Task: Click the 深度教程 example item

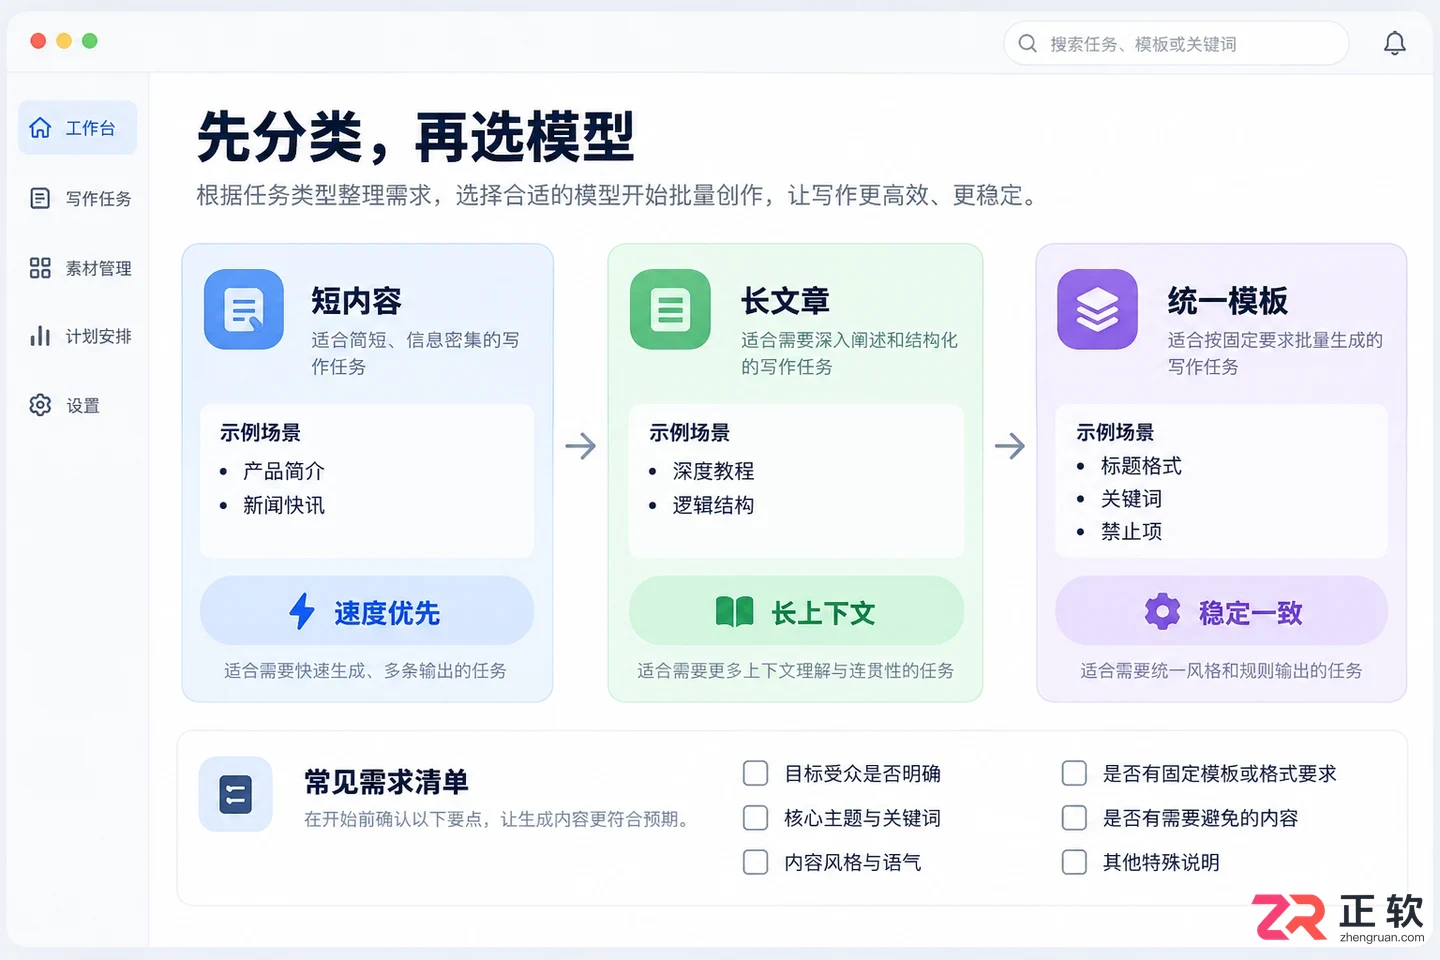Action: pos(713,471)
